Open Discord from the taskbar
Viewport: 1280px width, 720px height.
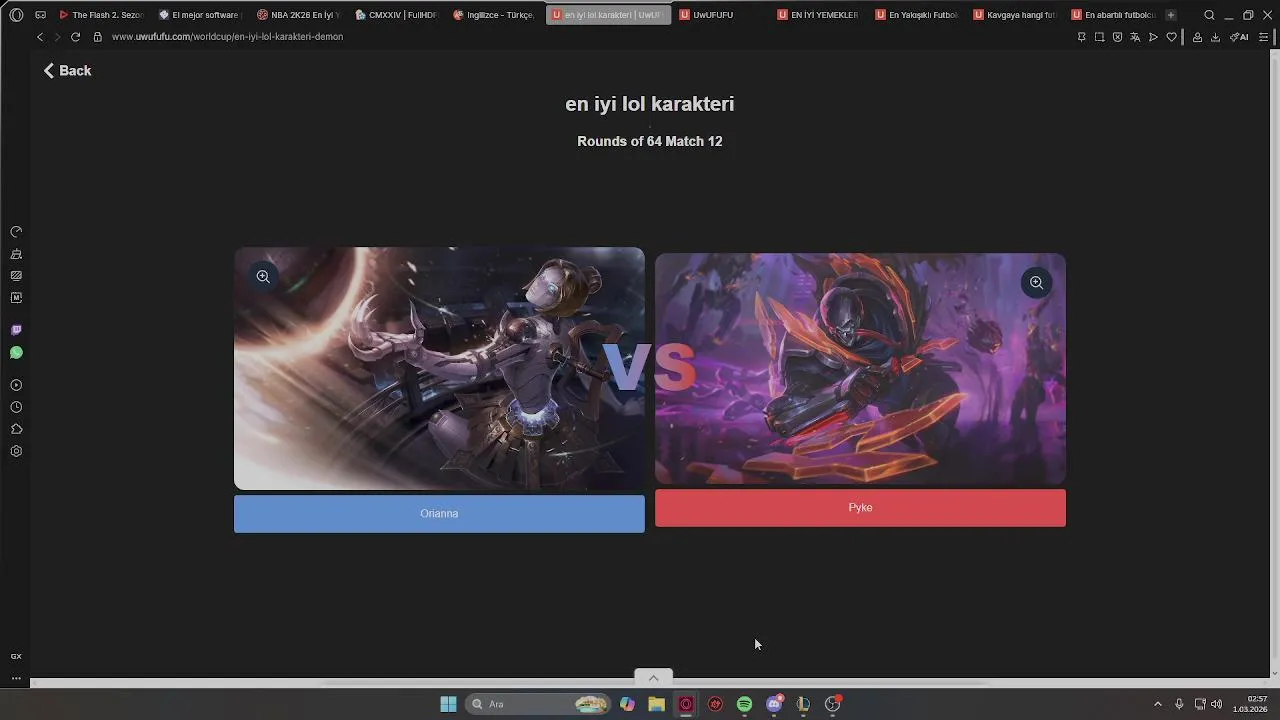coord(774,704)
